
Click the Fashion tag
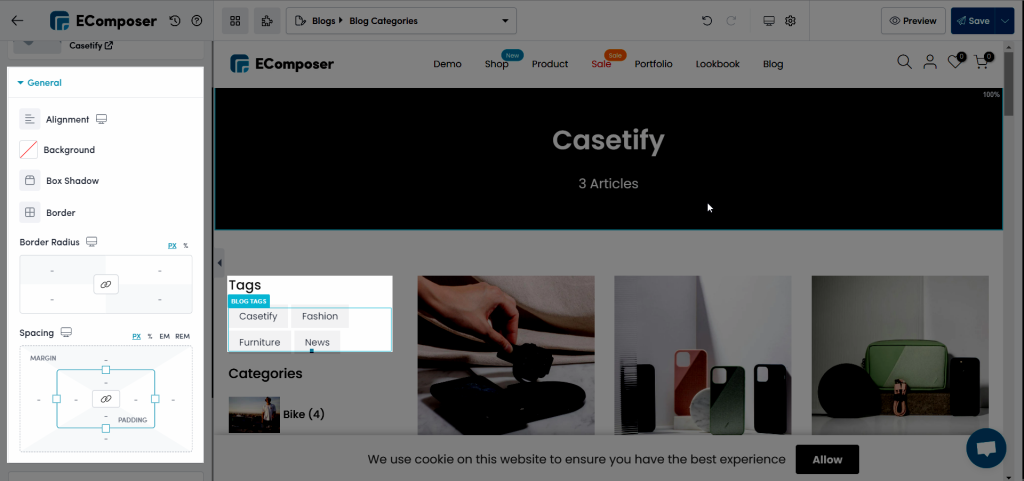[x=320, y=317]
